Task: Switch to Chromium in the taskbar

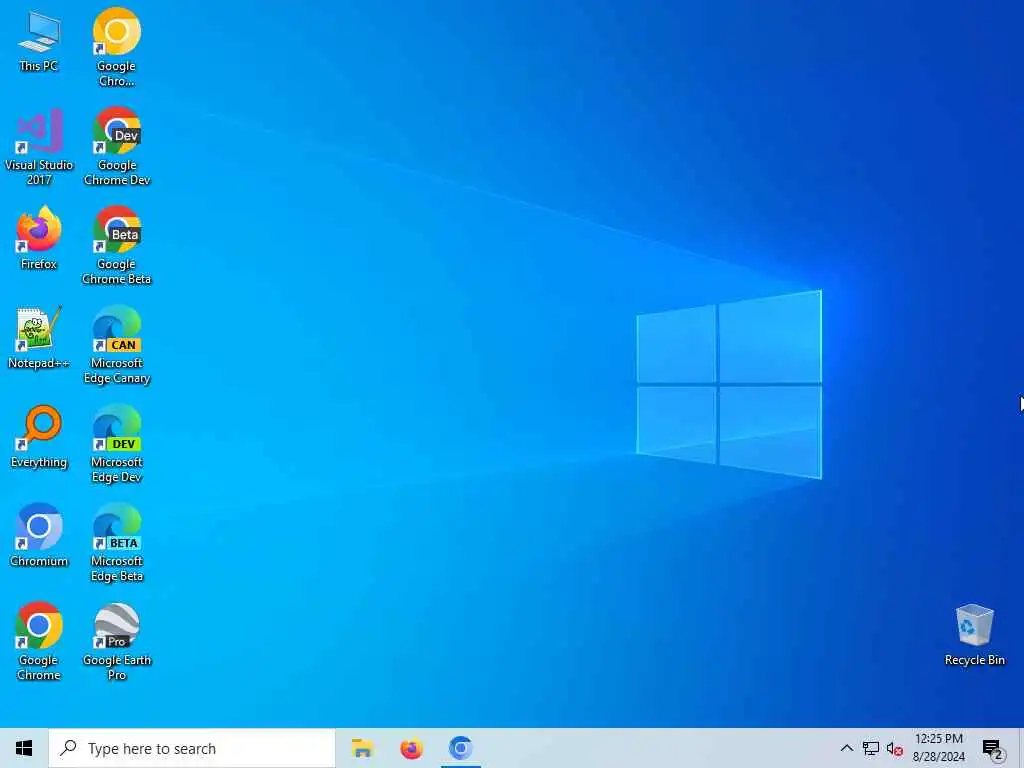Action: click(x=460, y=748)
